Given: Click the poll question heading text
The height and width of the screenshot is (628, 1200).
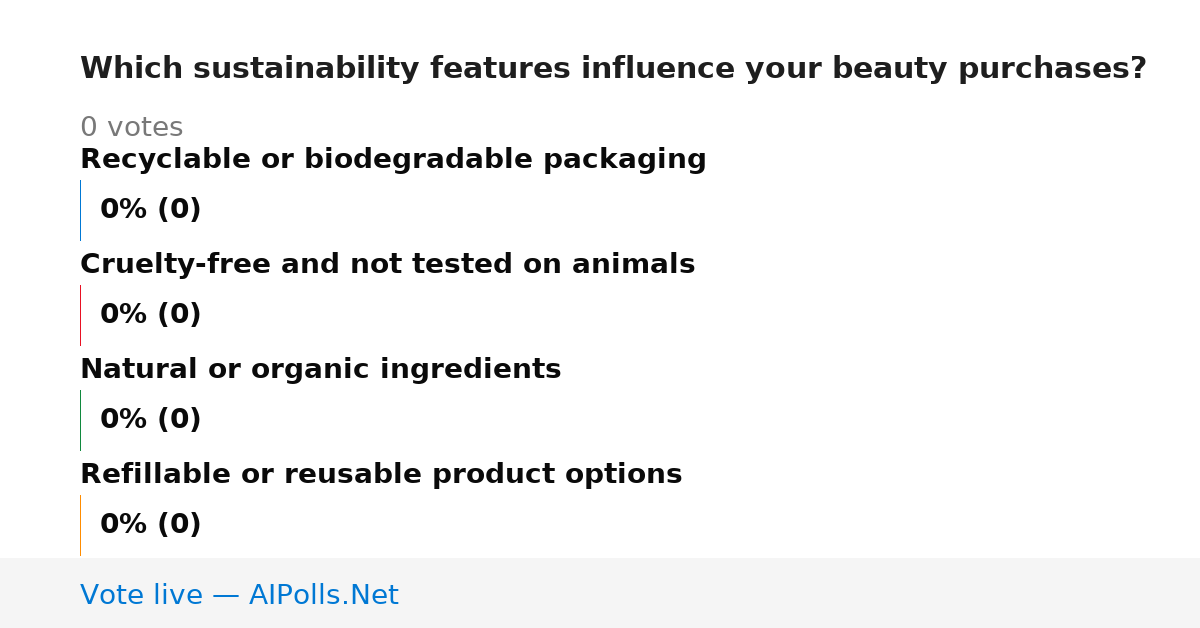Looking at the screenshot, I should coord(613,69).
